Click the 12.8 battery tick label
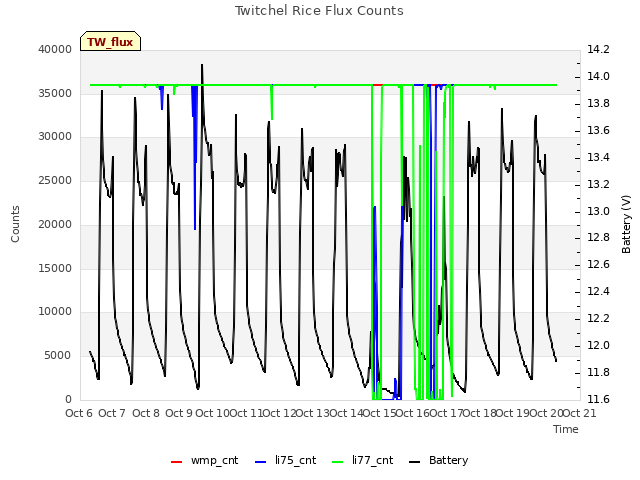 coord(598,238)
